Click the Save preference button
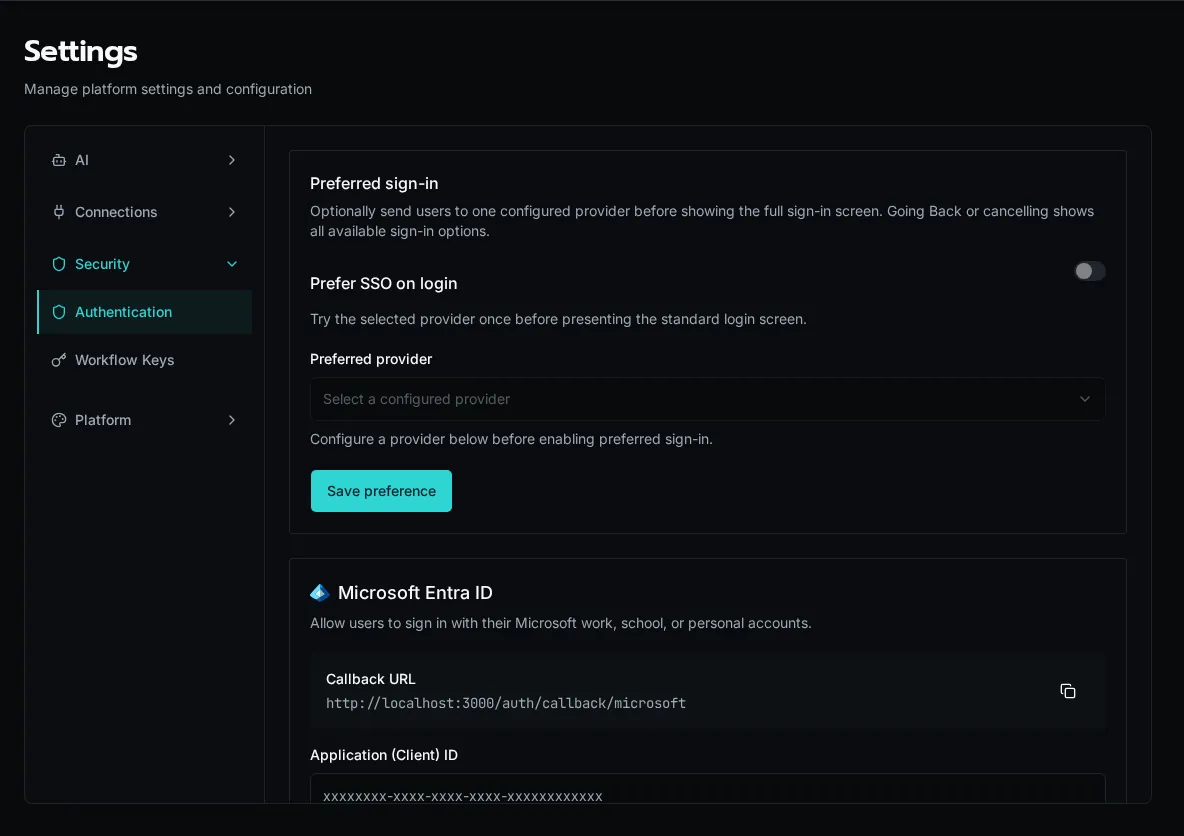The image size is (1184, 836). click(381, 491)
